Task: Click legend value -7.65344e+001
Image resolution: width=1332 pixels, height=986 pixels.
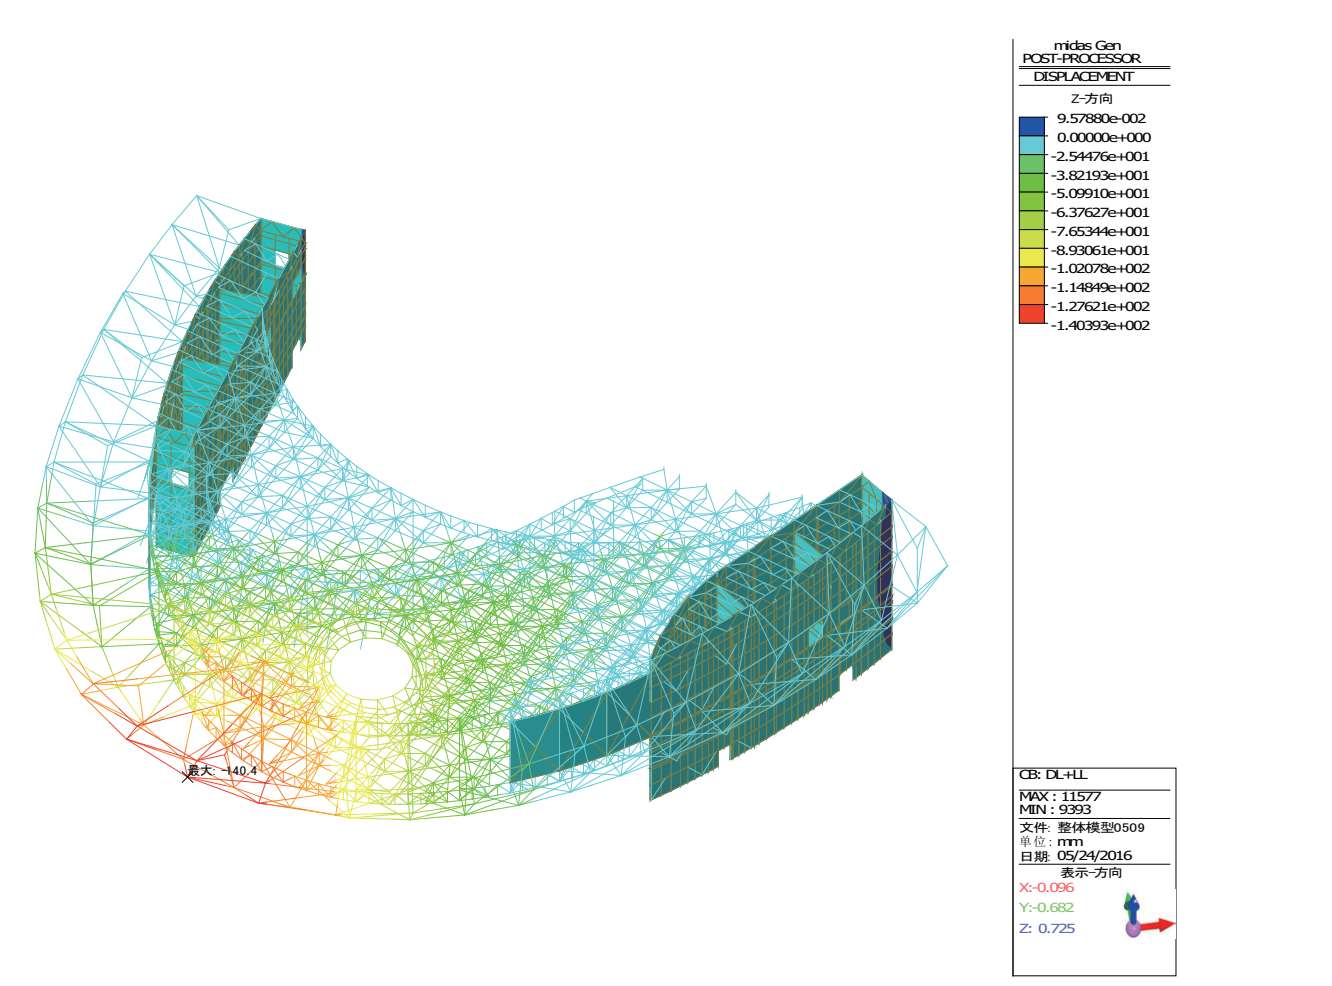Action: tap(1100, 231)
